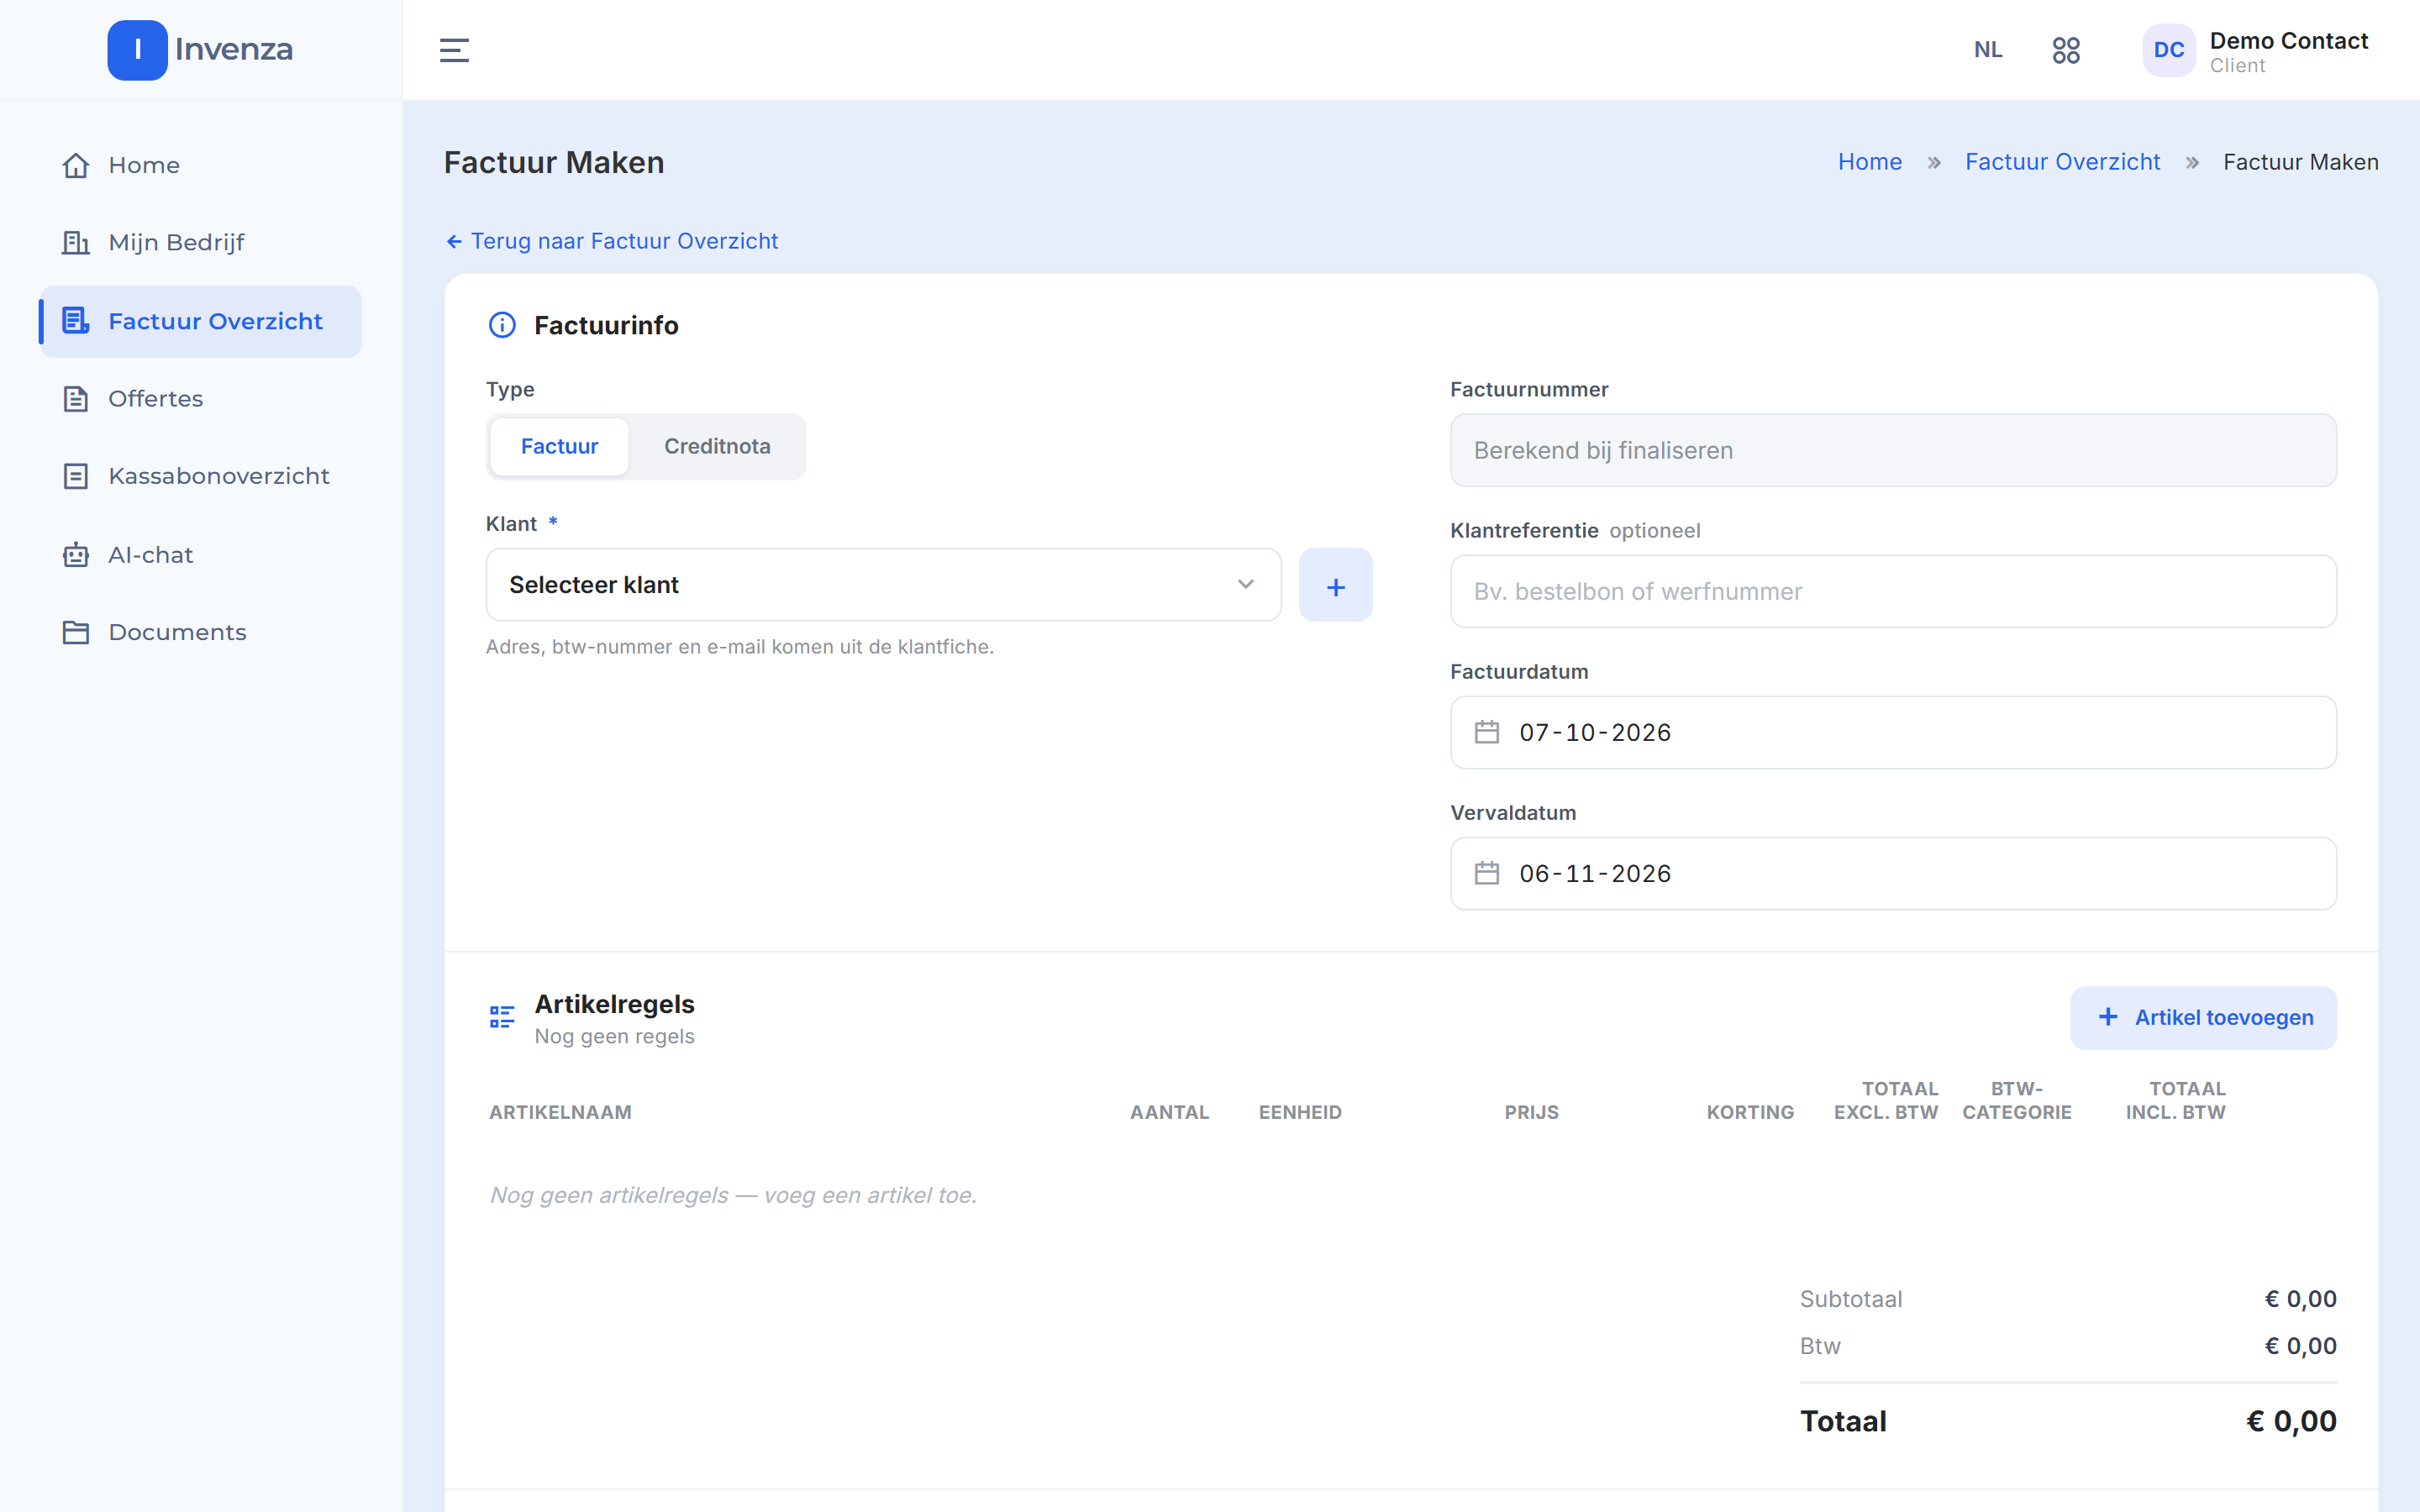This screenshot has width=2420, height=1512.
Task: Switch type to Creditnota
Action: [x=717, y=446]
